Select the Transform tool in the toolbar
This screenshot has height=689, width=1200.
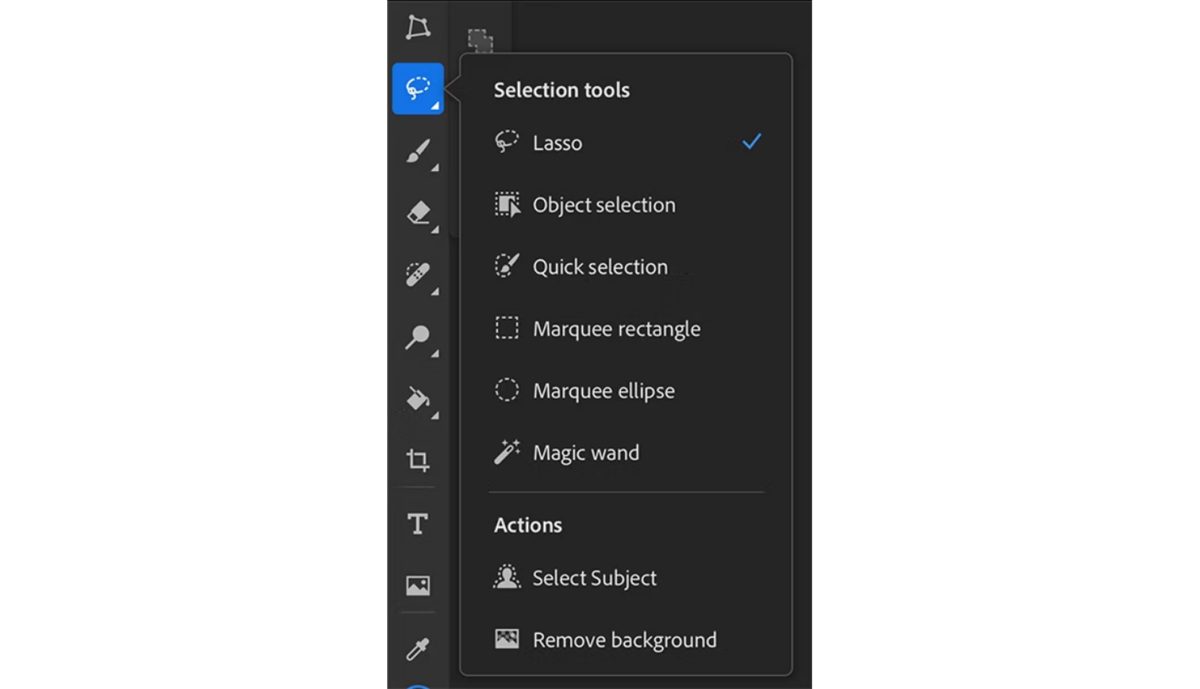point(418,27)
